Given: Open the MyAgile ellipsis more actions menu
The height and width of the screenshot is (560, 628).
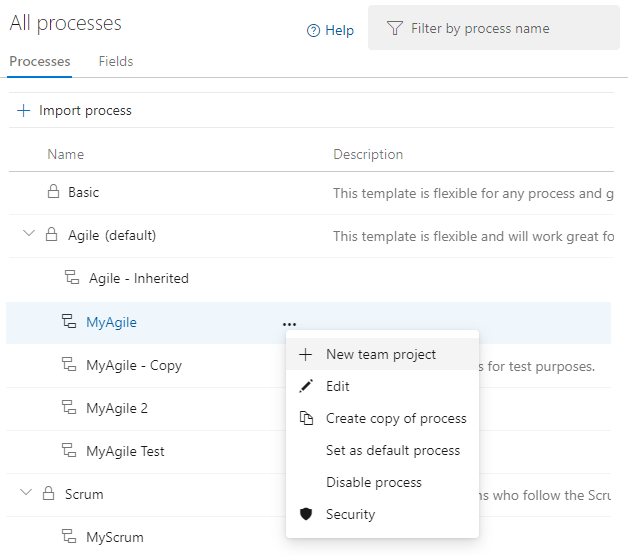Looking at the screenshot, I should 289,323.
